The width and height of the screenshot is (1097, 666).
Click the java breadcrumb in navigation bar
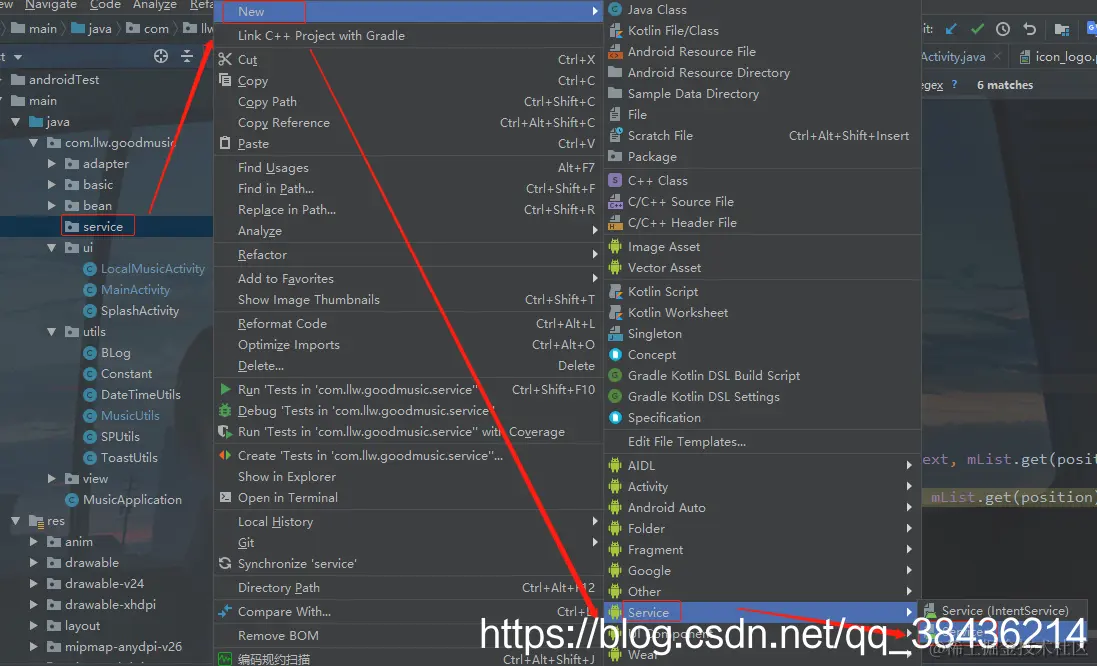point(92,29)
